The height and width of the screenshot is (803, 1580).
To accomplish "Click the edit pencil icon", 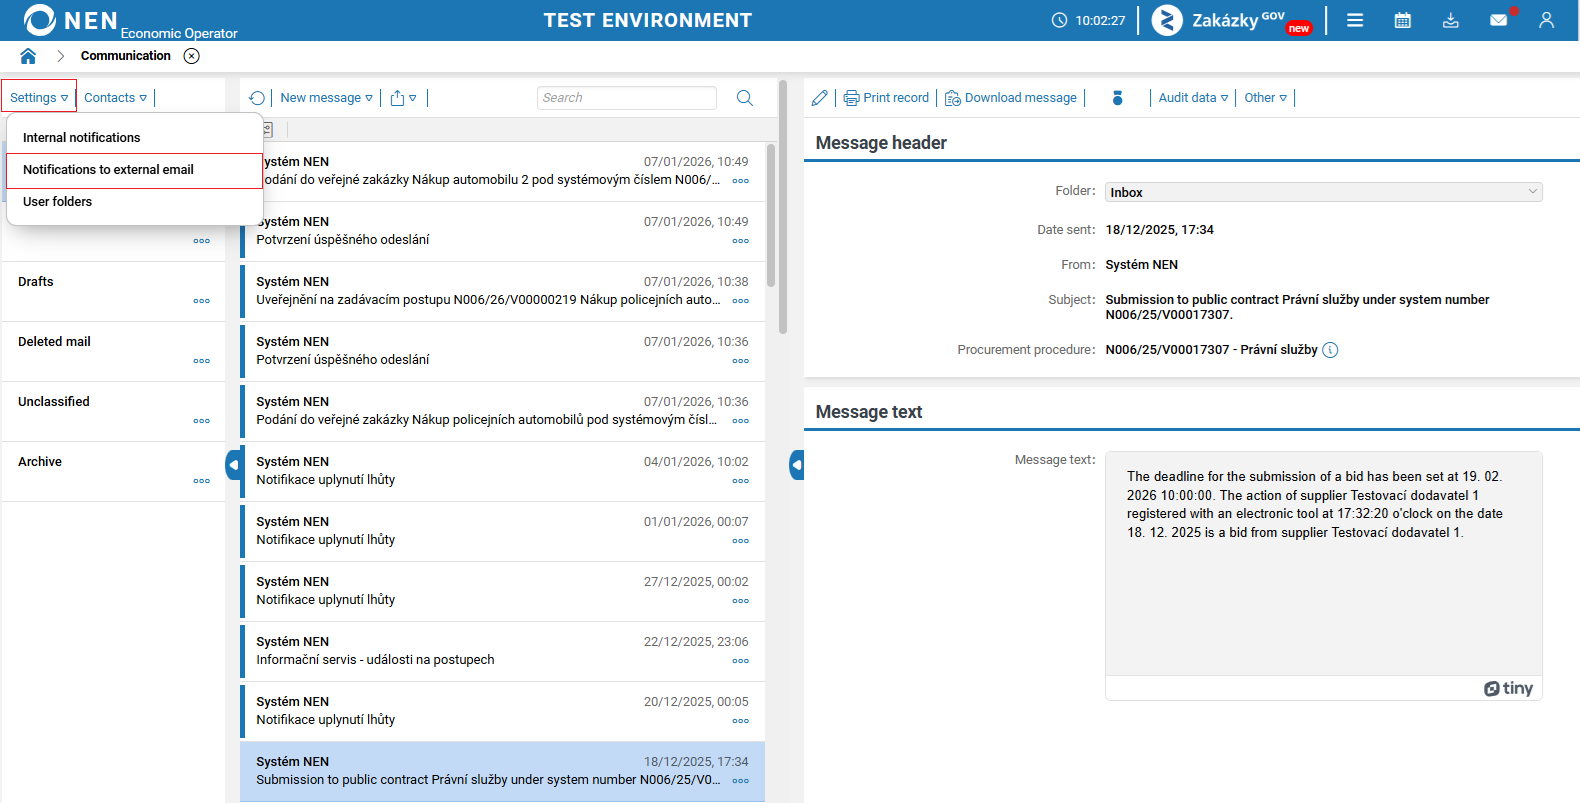I will 820,97.
